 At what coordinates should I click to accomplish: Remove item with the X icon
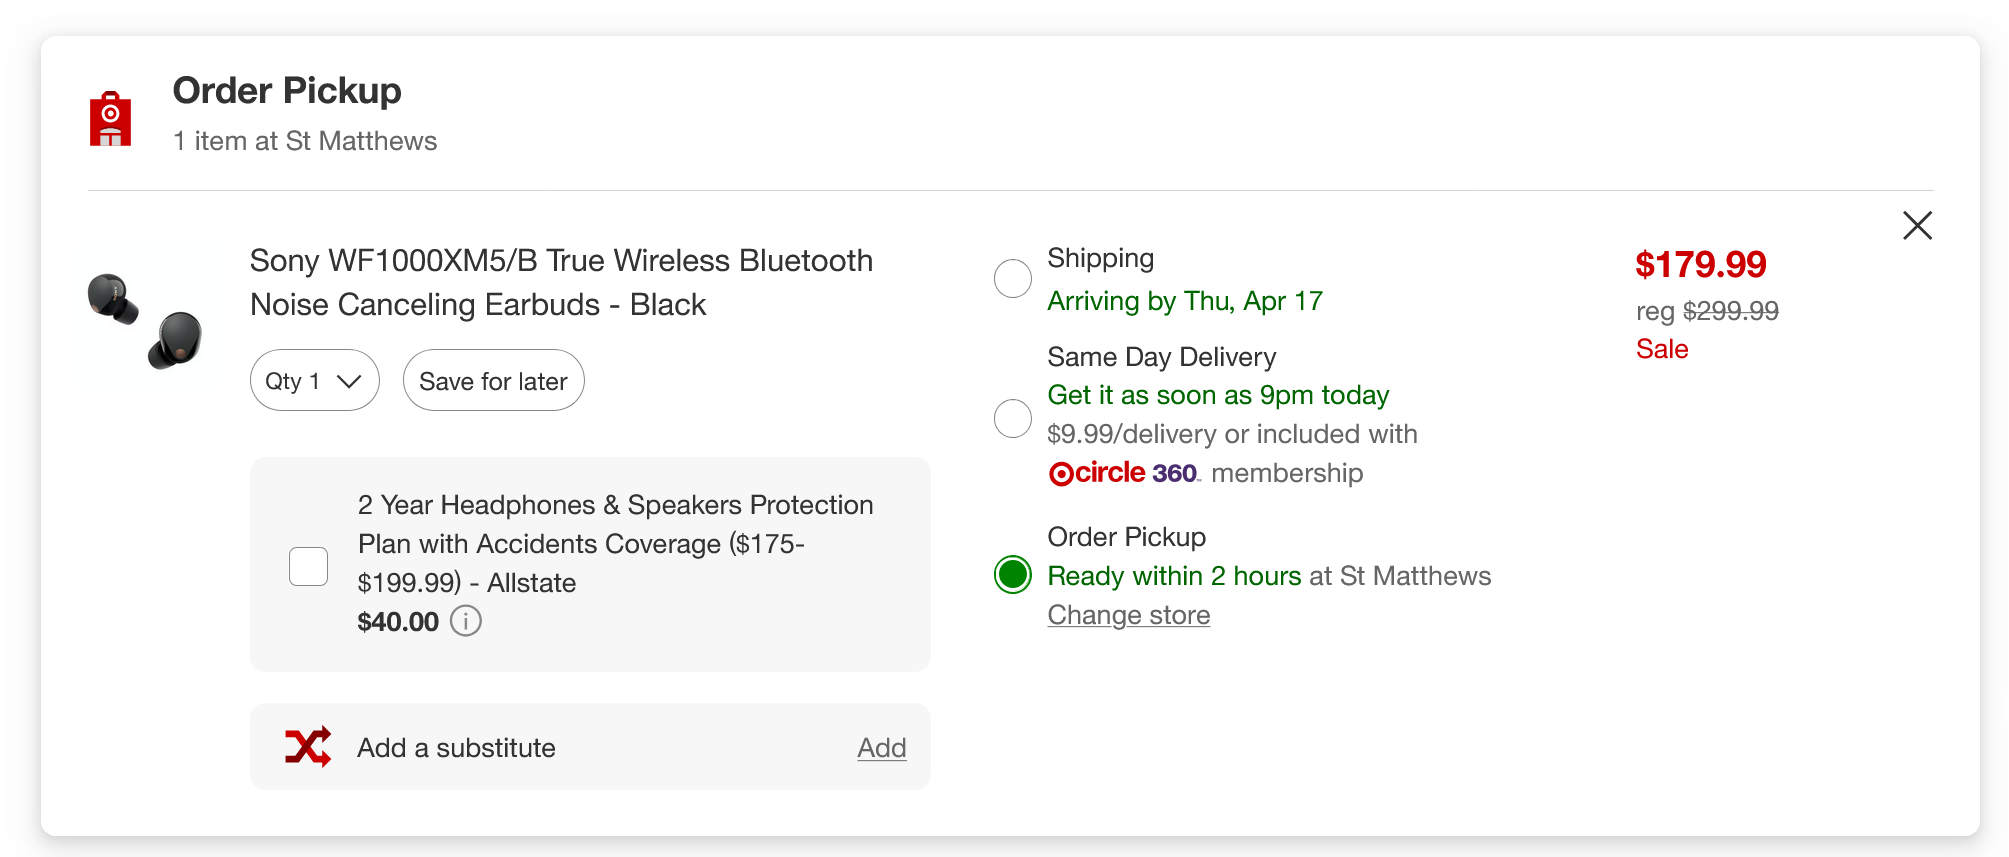1917,225
